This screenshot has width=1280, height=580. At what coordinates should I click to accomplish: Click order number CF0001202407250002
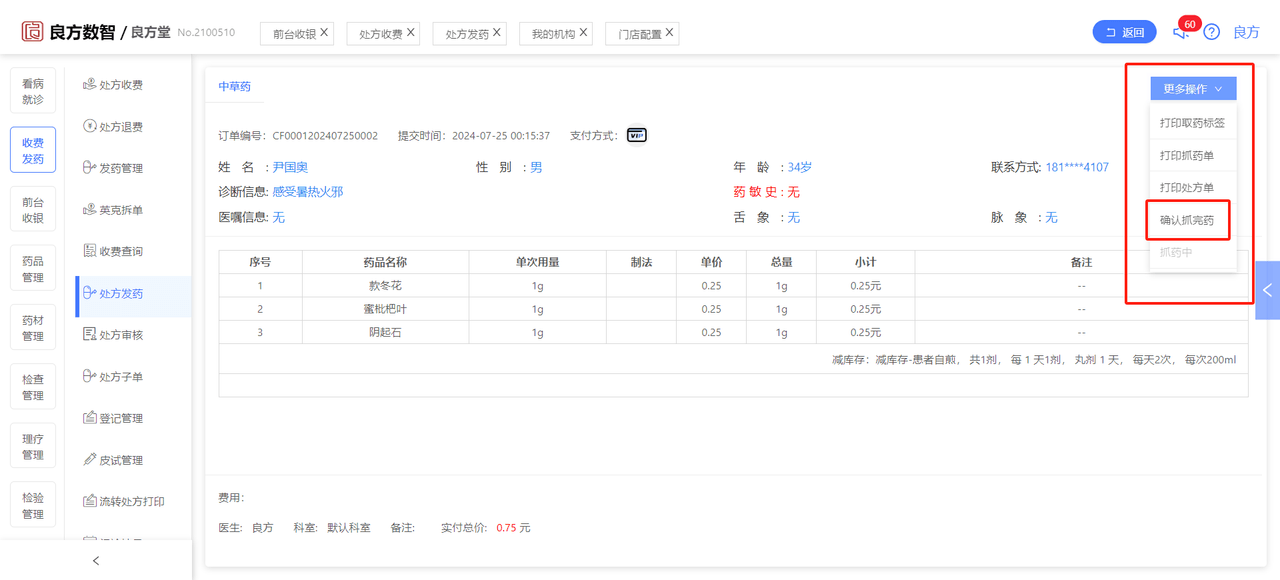coord(325,135)
